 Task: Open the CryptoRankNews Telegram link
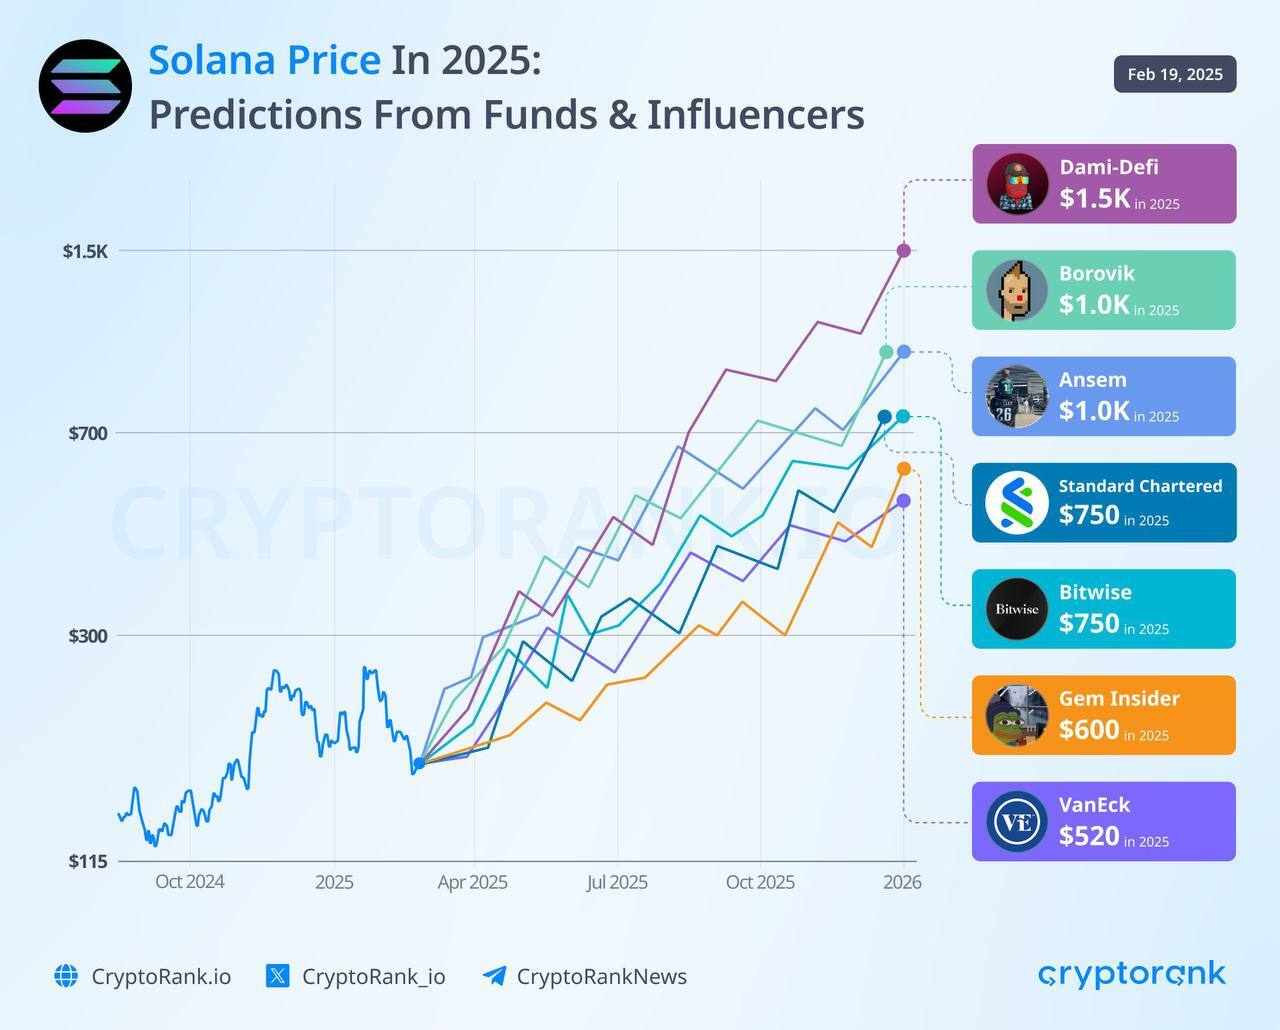(x=601, y=977)
